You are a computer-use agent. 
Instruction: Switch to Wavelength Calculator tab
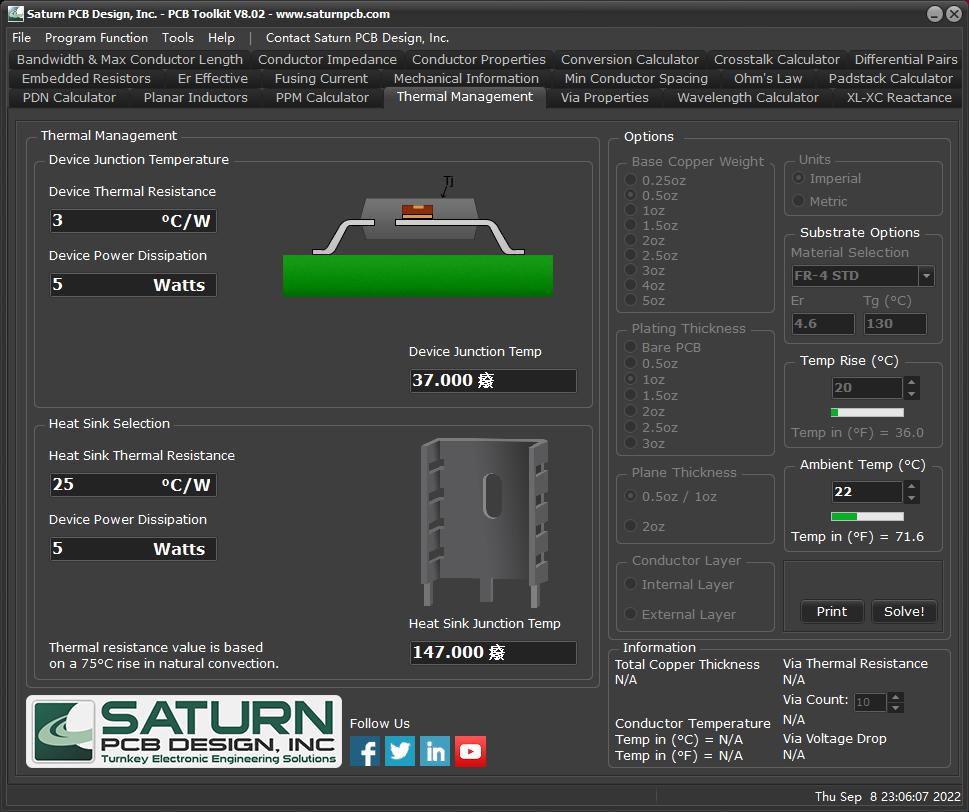tap(747, 98)
